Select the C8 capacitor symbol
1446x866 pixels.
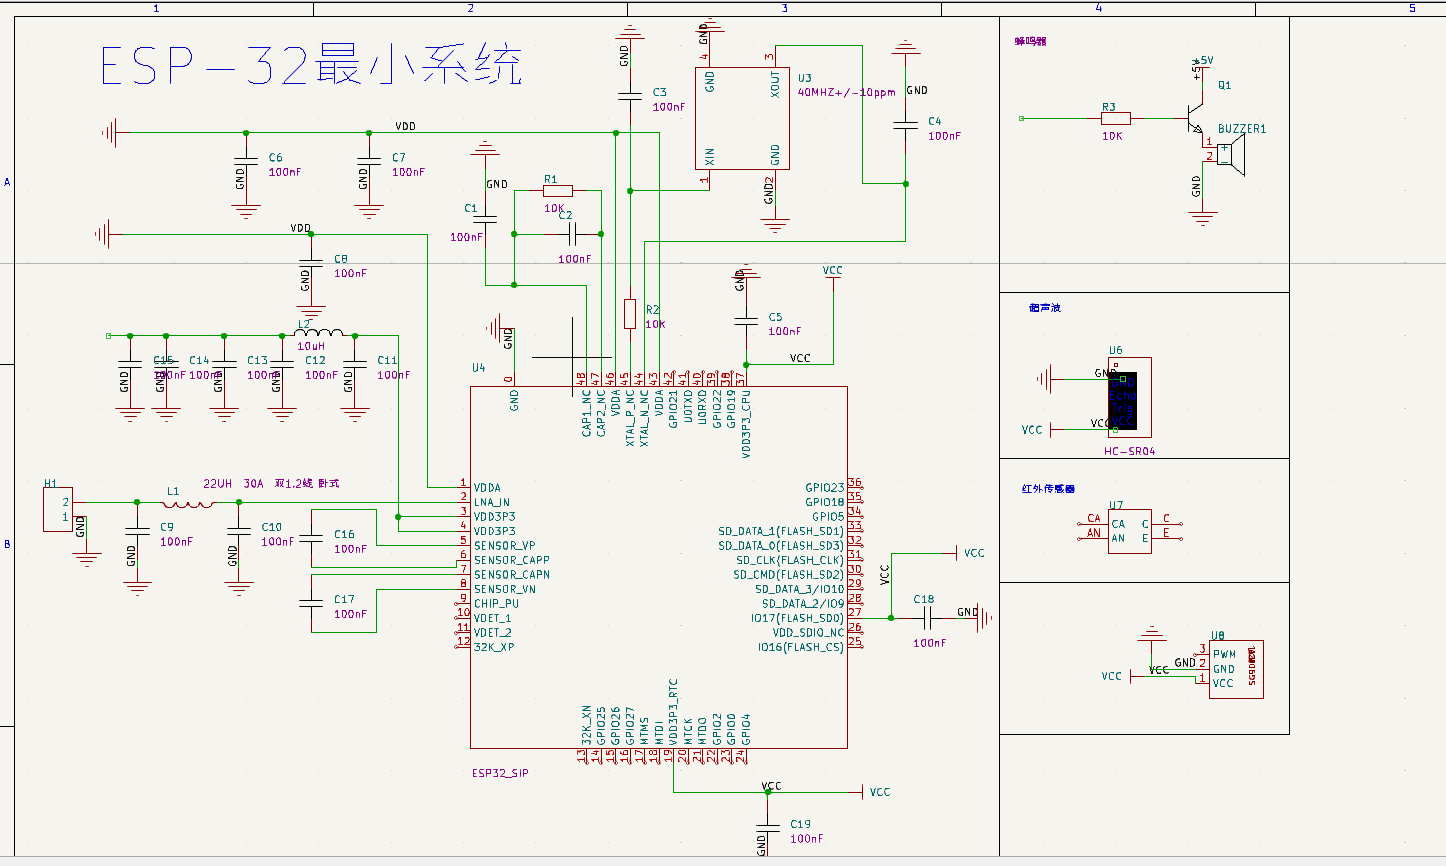311,262
